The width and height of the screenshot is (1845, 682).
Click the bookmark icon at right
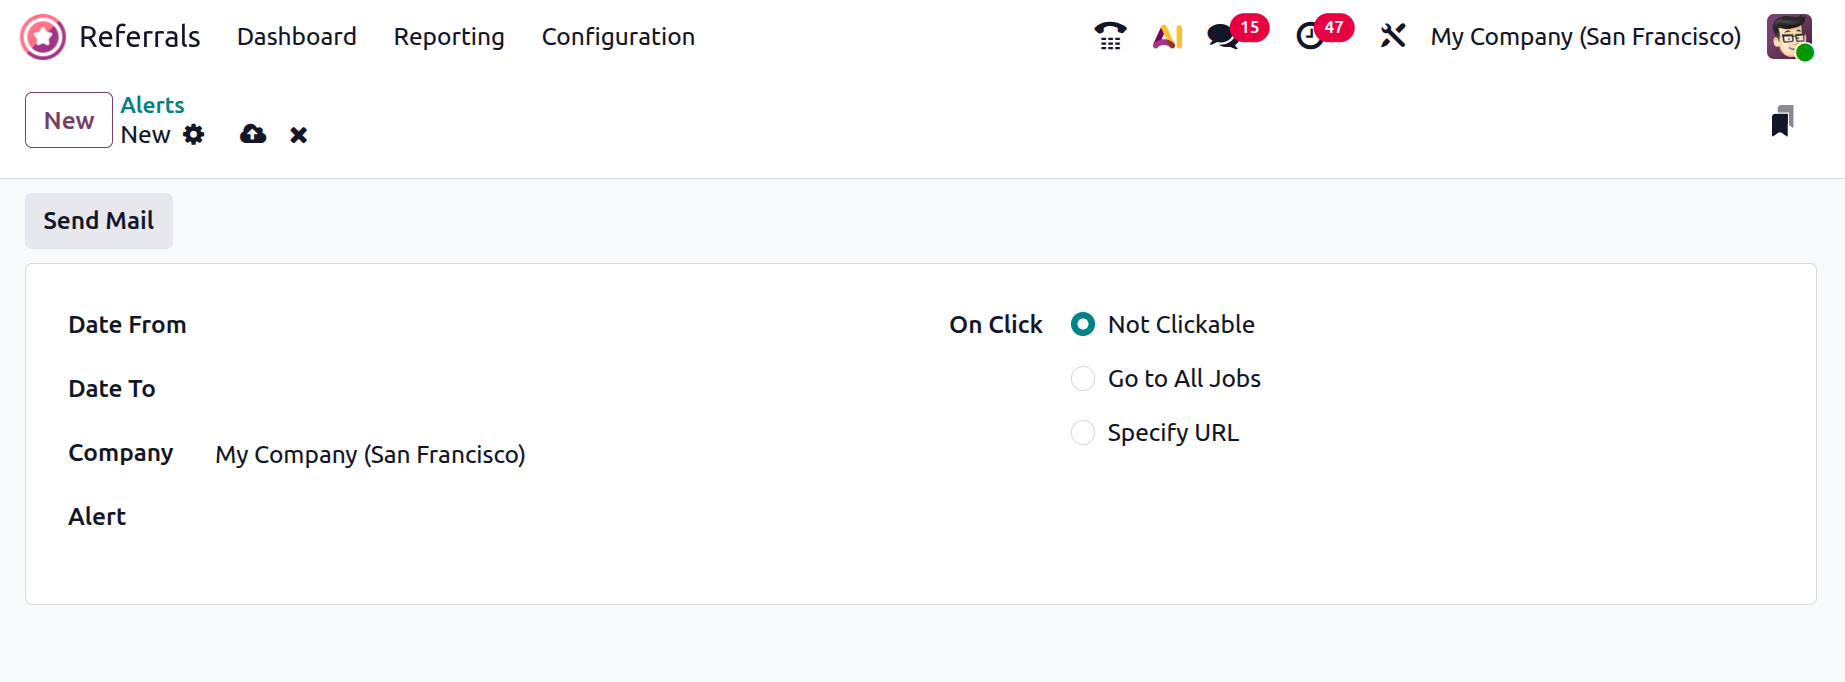coord(1781,121)
